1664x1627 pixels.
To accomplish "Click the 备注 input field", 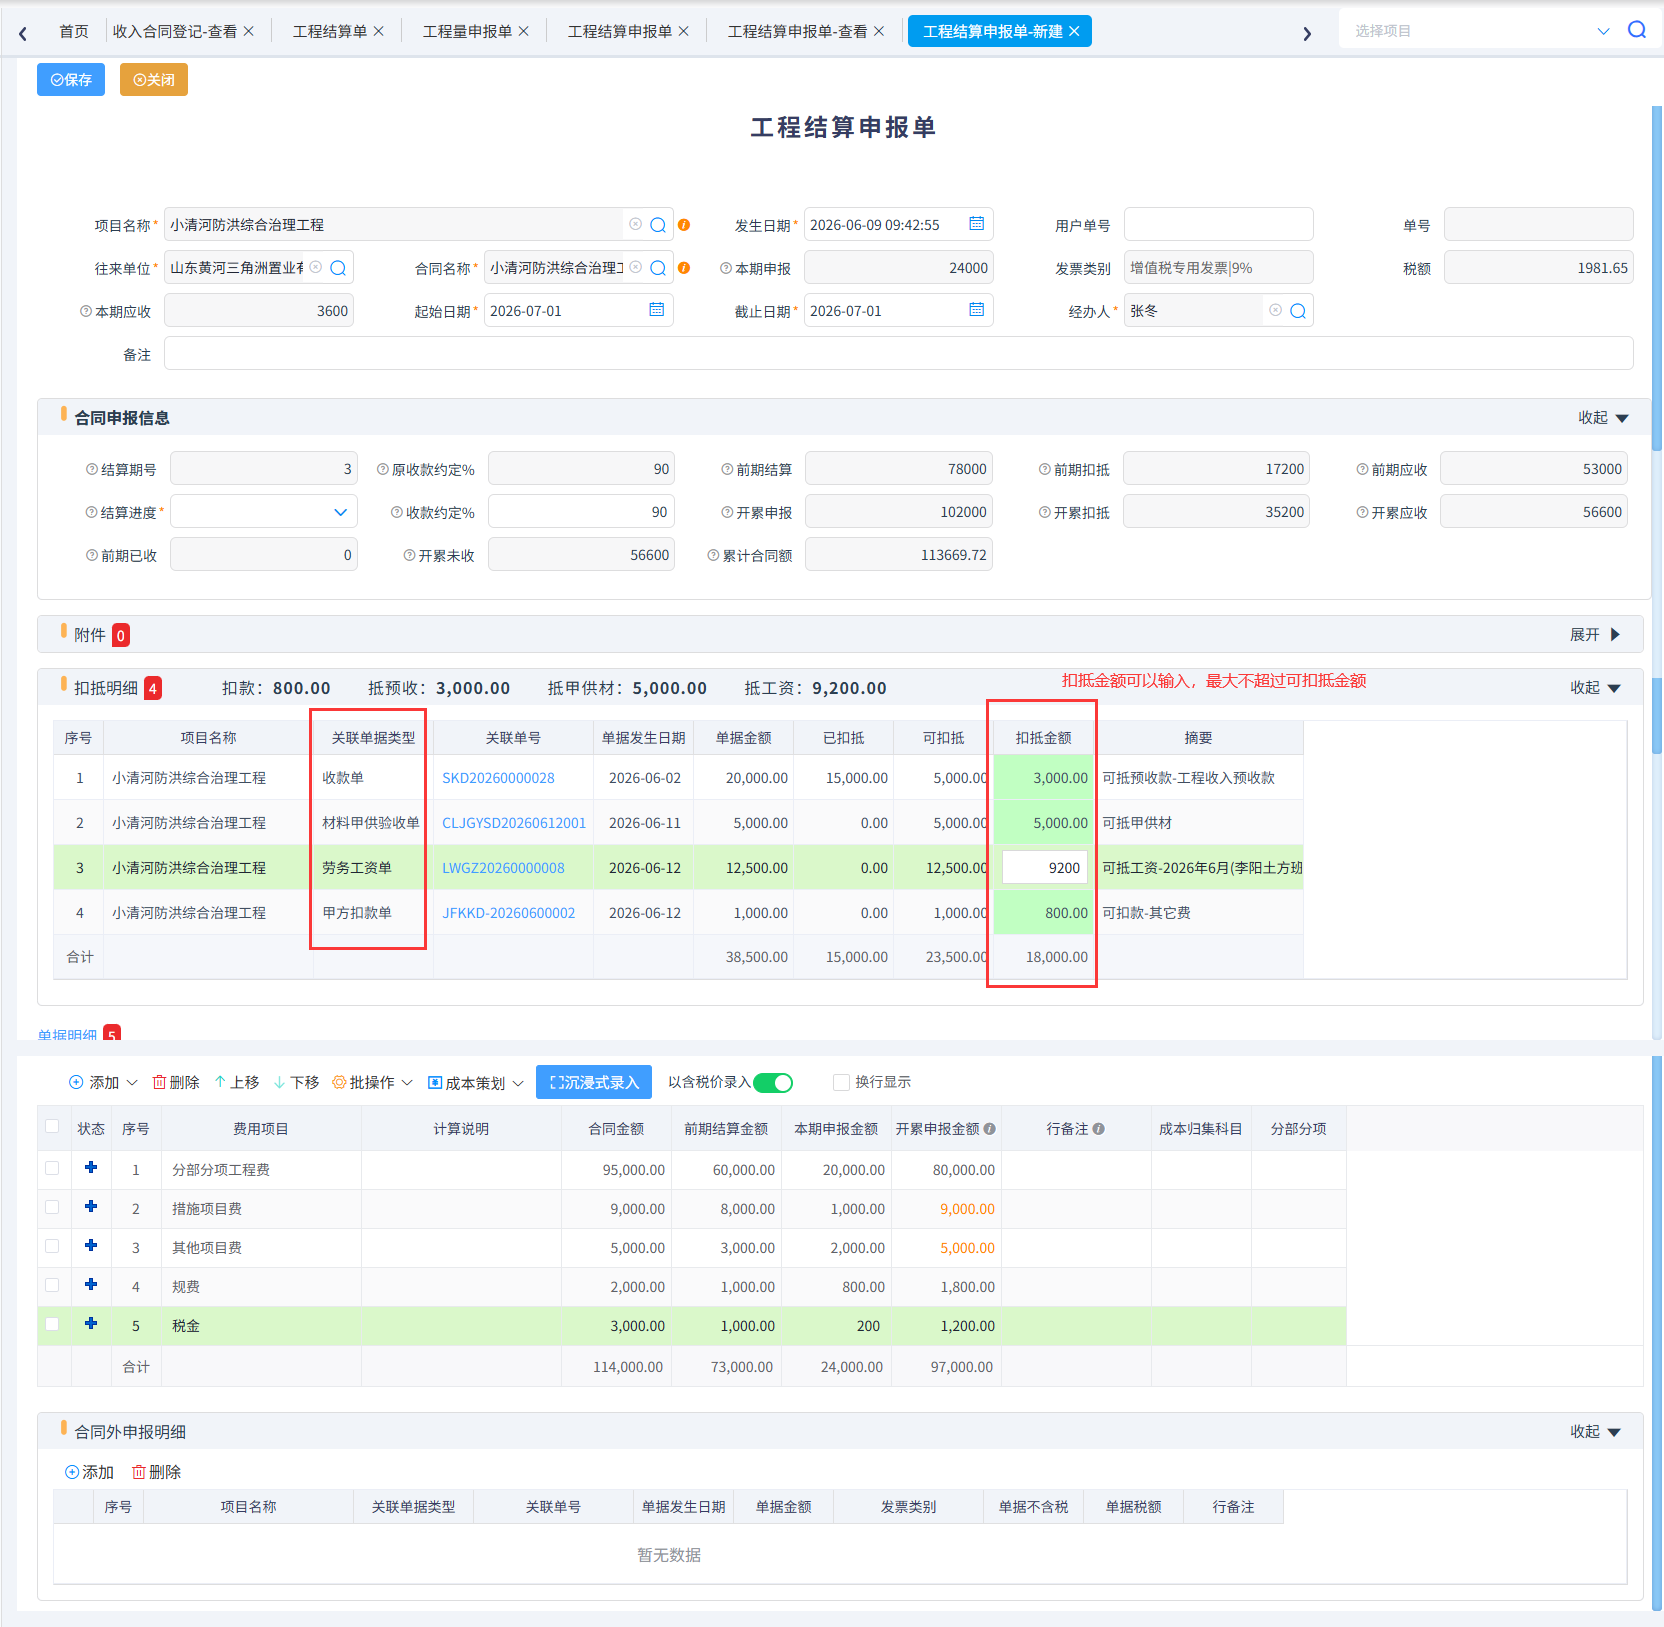I will [x=898, y=353].
